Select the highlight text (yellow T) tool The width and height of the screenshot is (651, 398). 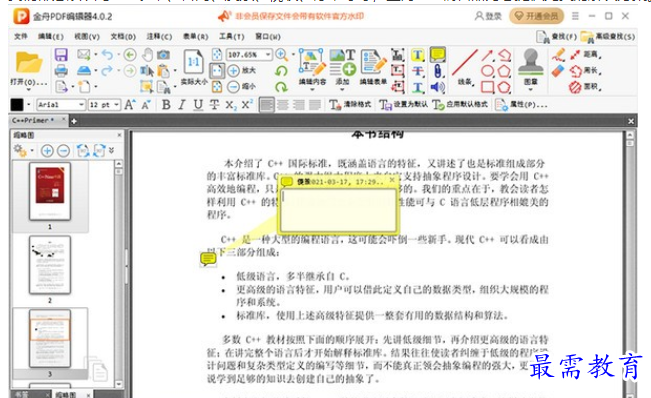pyautogui.click(x=418, y=55)
